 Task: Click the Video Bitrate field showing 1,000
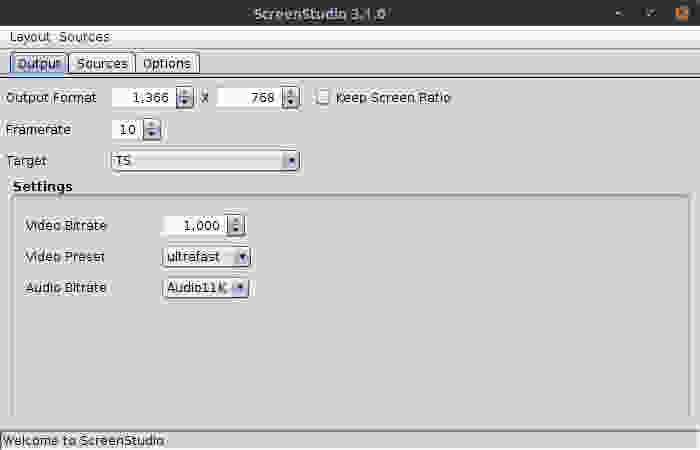(195, 225)
